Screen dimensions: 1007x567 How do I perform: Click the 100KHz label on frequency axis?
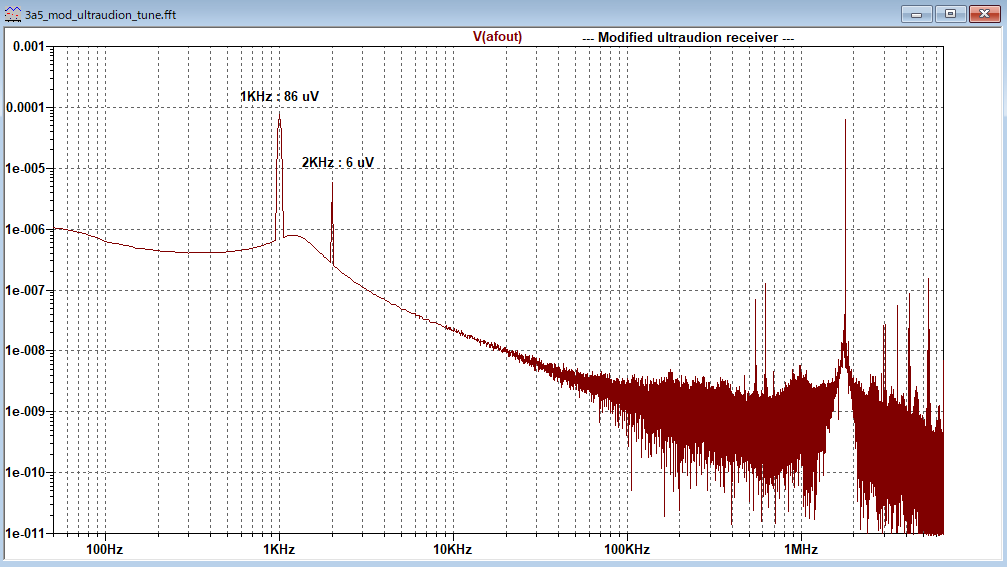click(627, 550)
